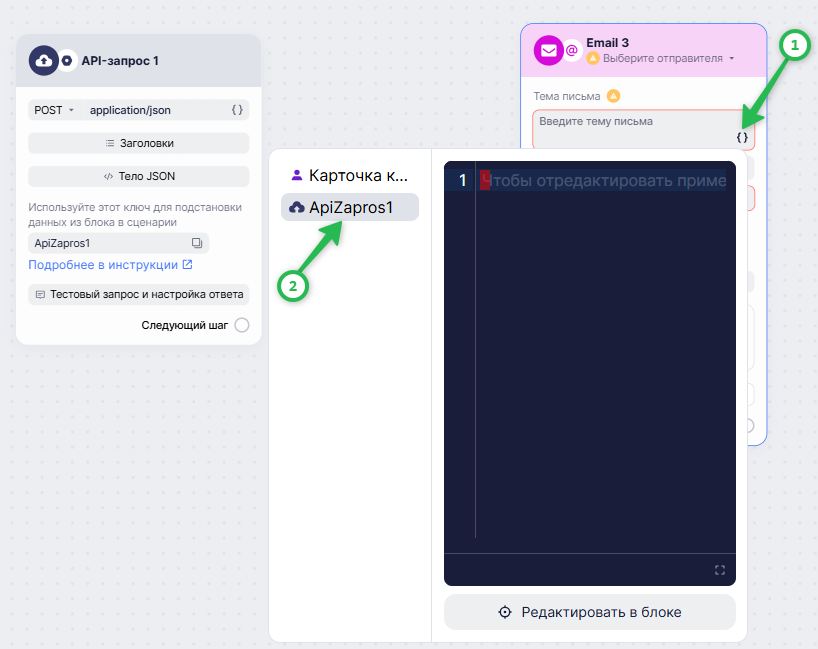Open variables braces in application/json field
The image size is (818, 649).
237,110
